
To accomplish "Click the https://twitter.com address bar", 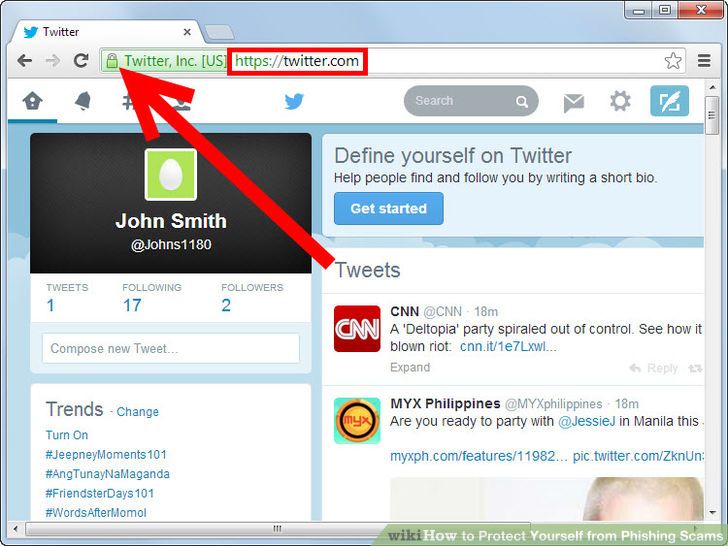I will 297,61.
